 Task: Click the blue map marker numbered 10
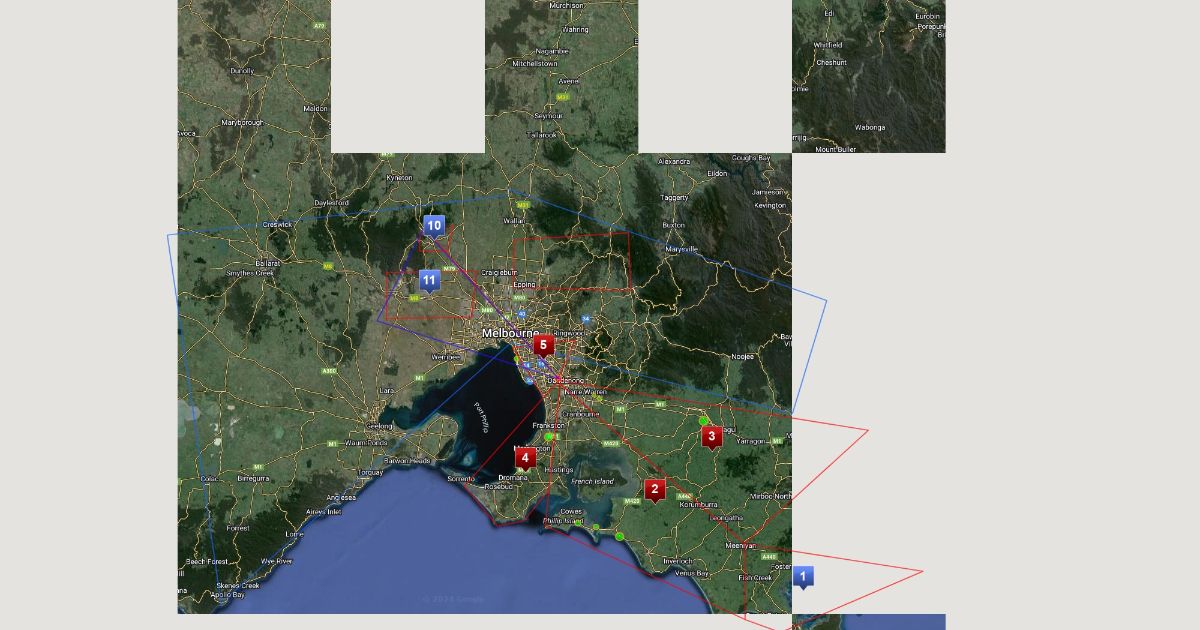click(433, 226)
